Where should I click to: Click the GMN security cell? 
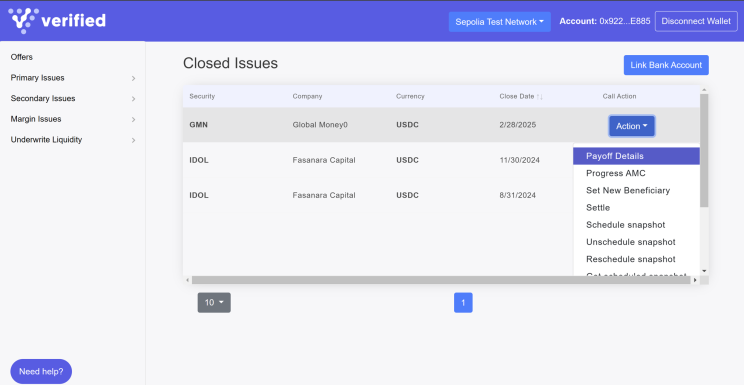click(x=198, y=125)
